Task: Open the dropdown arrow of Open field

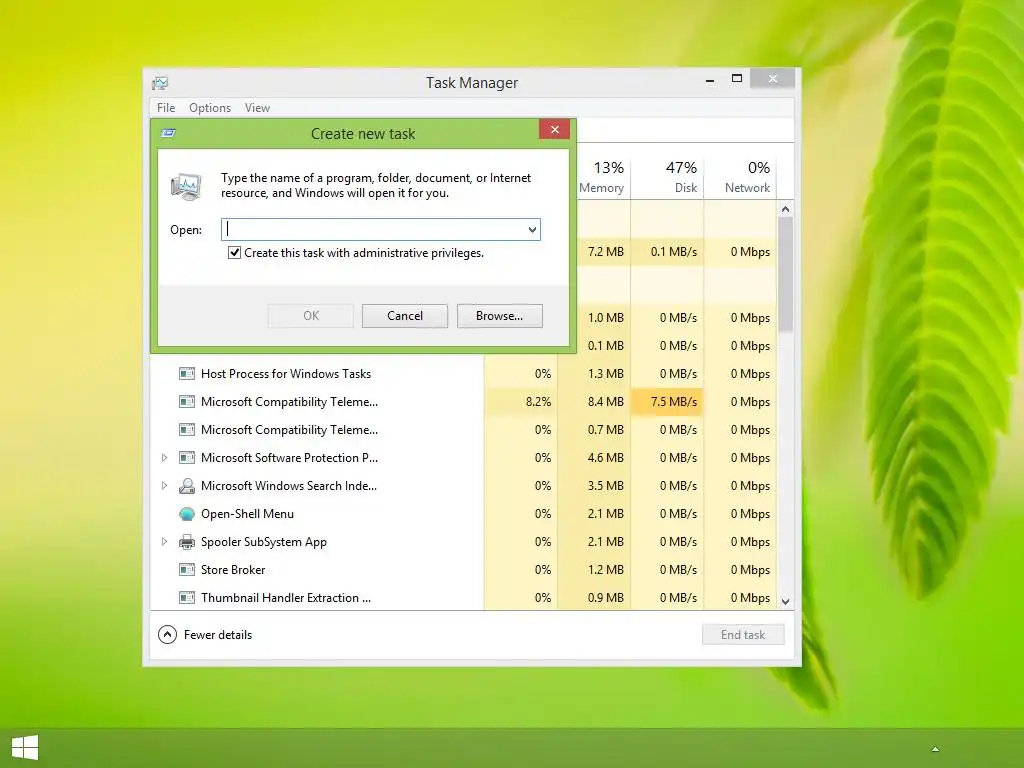Action: tap(532, 230)
